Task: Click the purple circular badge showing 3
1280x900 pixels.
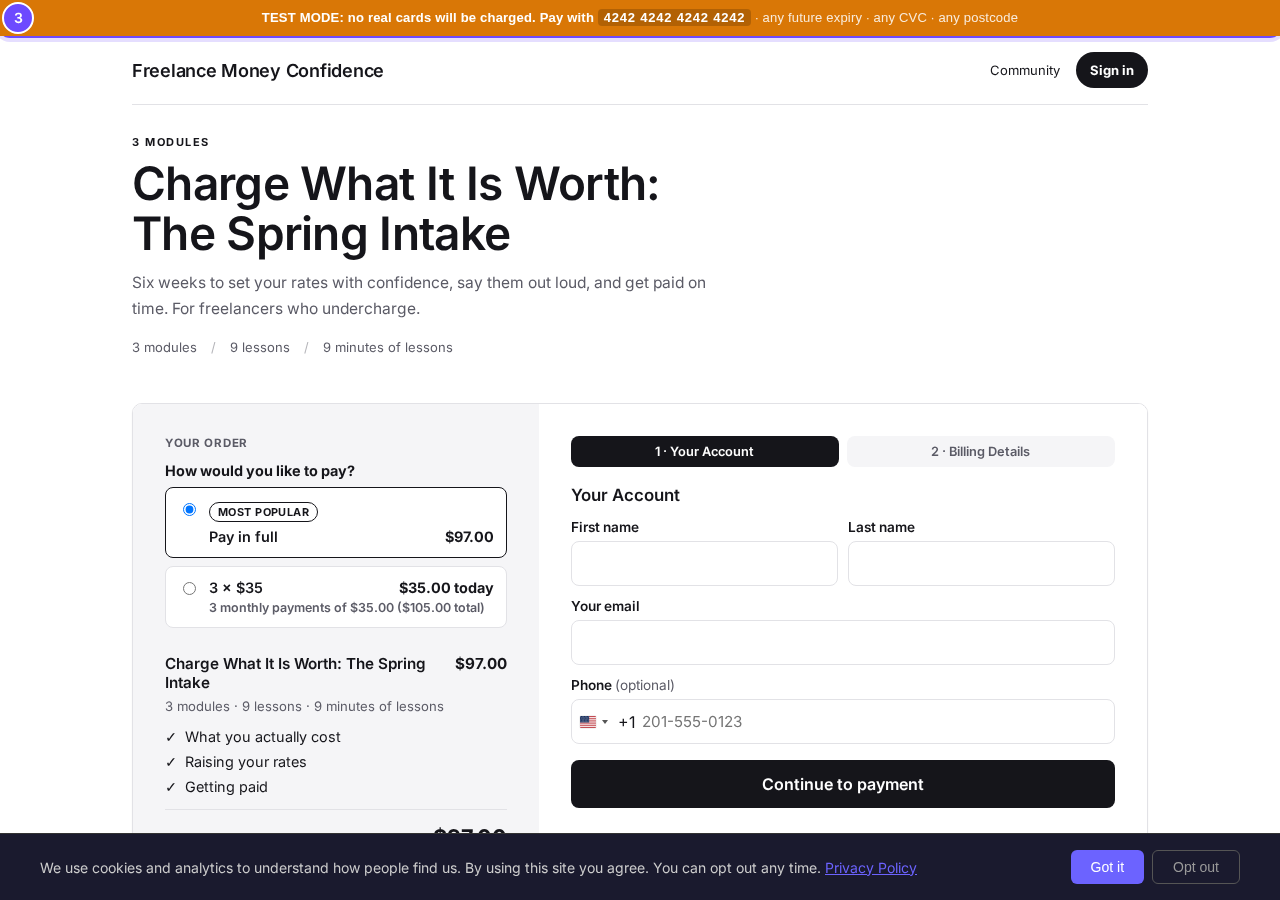Action: point(18,18)
